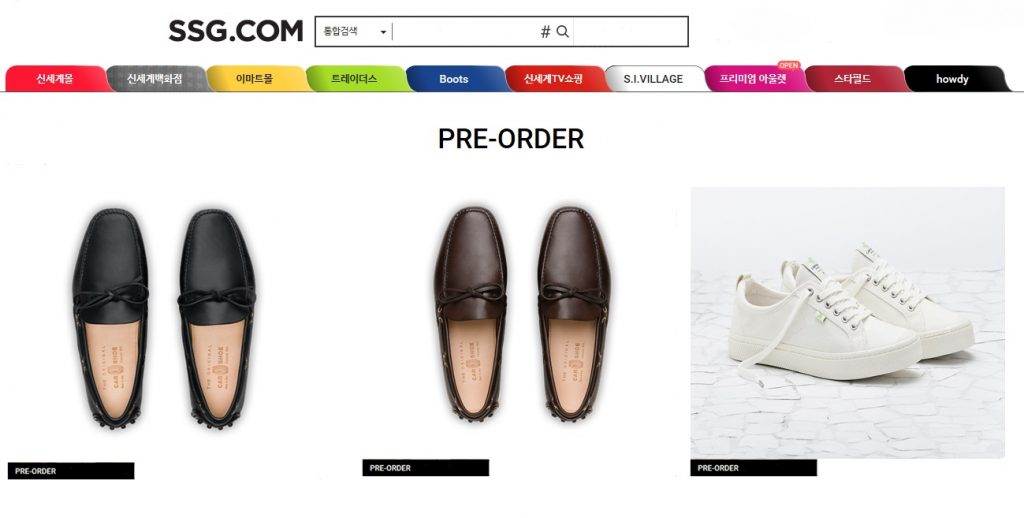
Task: Select the S.I.VILLAGE tab
Action: 653,79
